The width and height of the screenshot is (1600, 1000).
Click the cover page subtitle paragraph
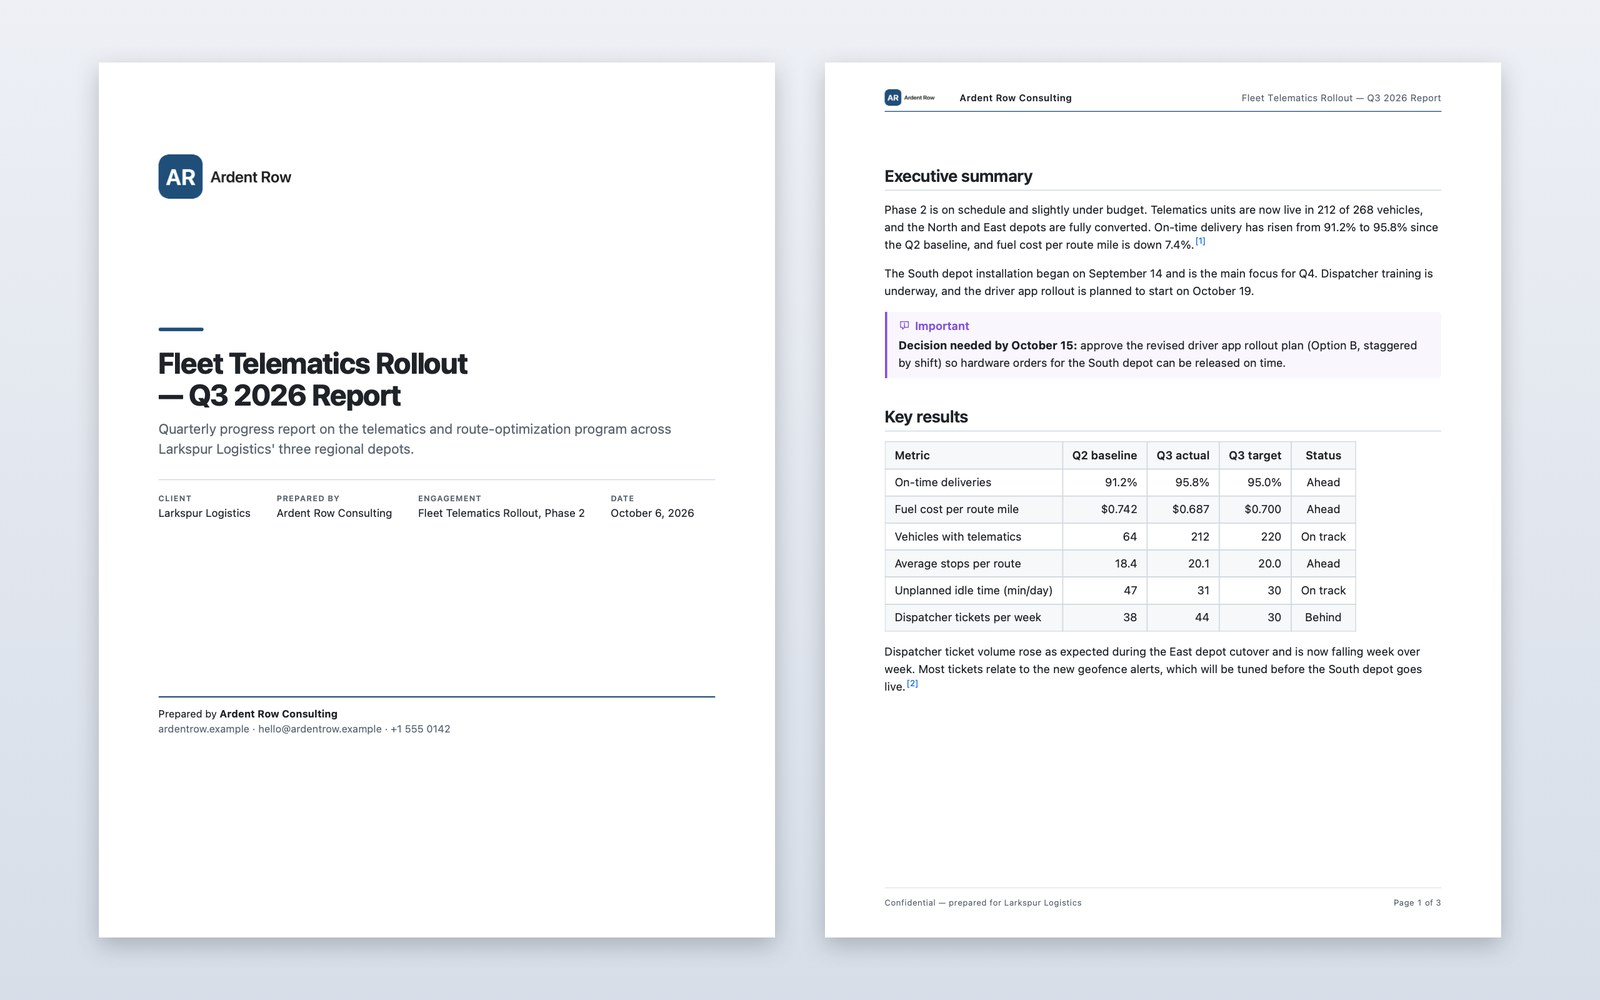pyautogui.click(x=415, y=439)
